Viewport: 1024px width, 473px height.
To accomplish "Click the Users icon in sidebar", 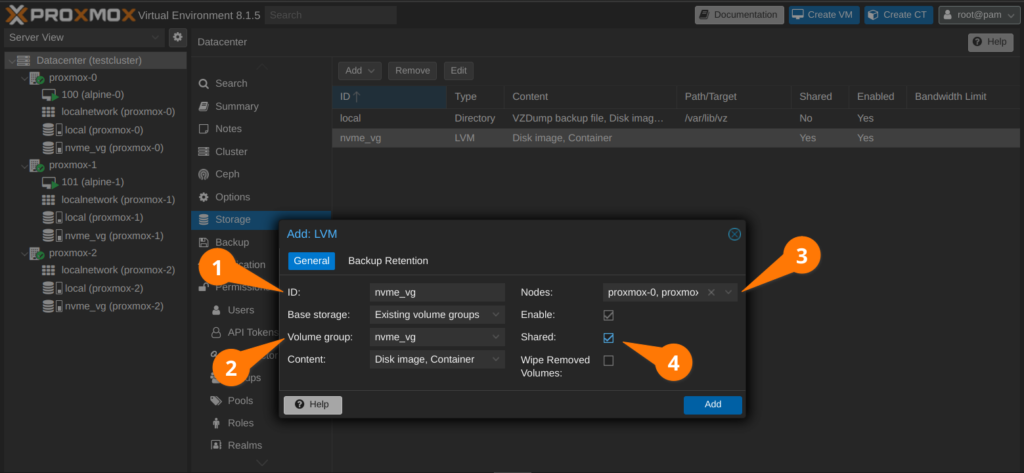I will (216, 310).
